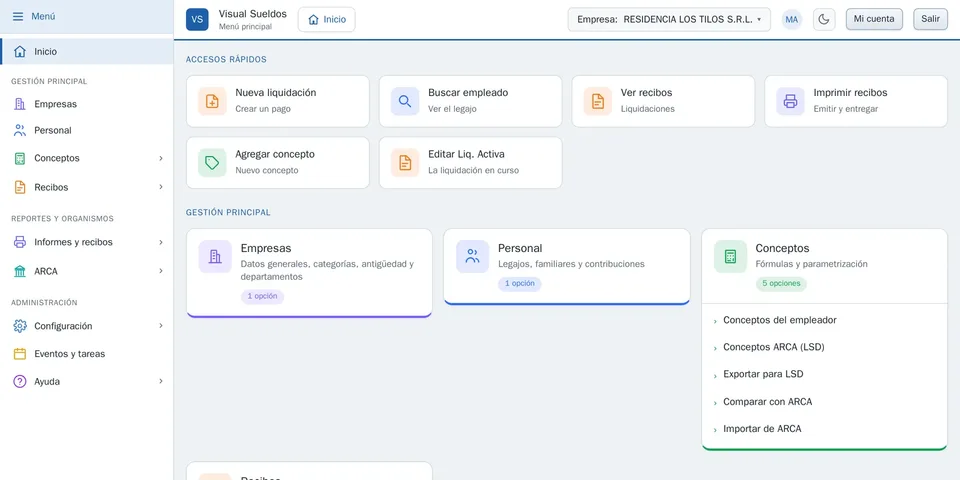The width and height of the screenshot is (960, 480).
Task: Open the Empresa company selector dropdown
Action: coord(669,20)
